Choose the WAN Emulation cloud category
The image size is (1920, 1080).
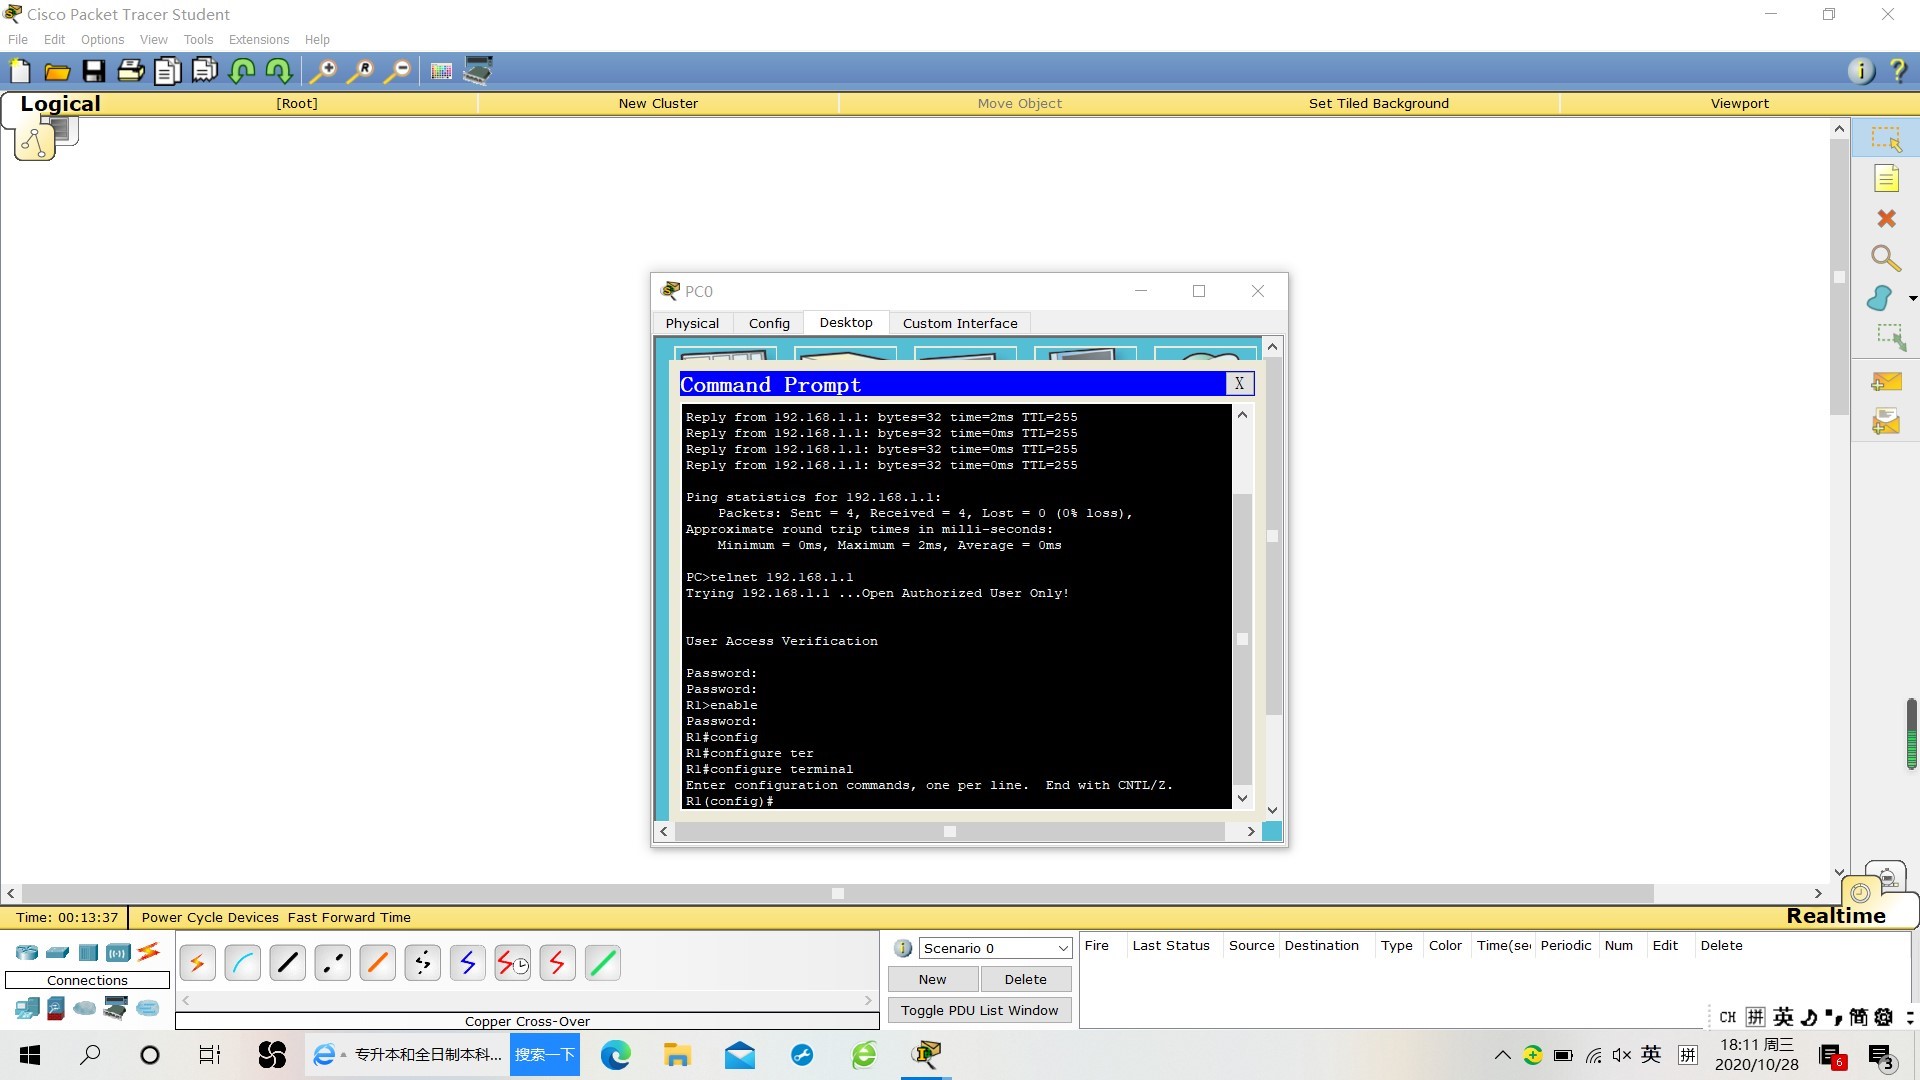pyautogui.click(x=85, y=1008)
